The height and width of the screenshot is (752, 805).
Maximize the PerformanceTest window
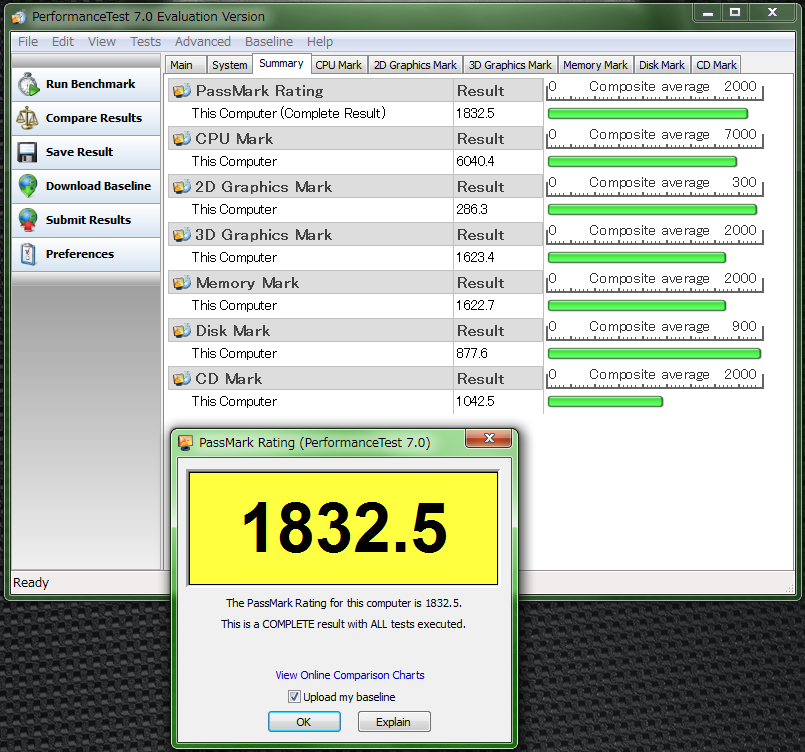point(735,12)
